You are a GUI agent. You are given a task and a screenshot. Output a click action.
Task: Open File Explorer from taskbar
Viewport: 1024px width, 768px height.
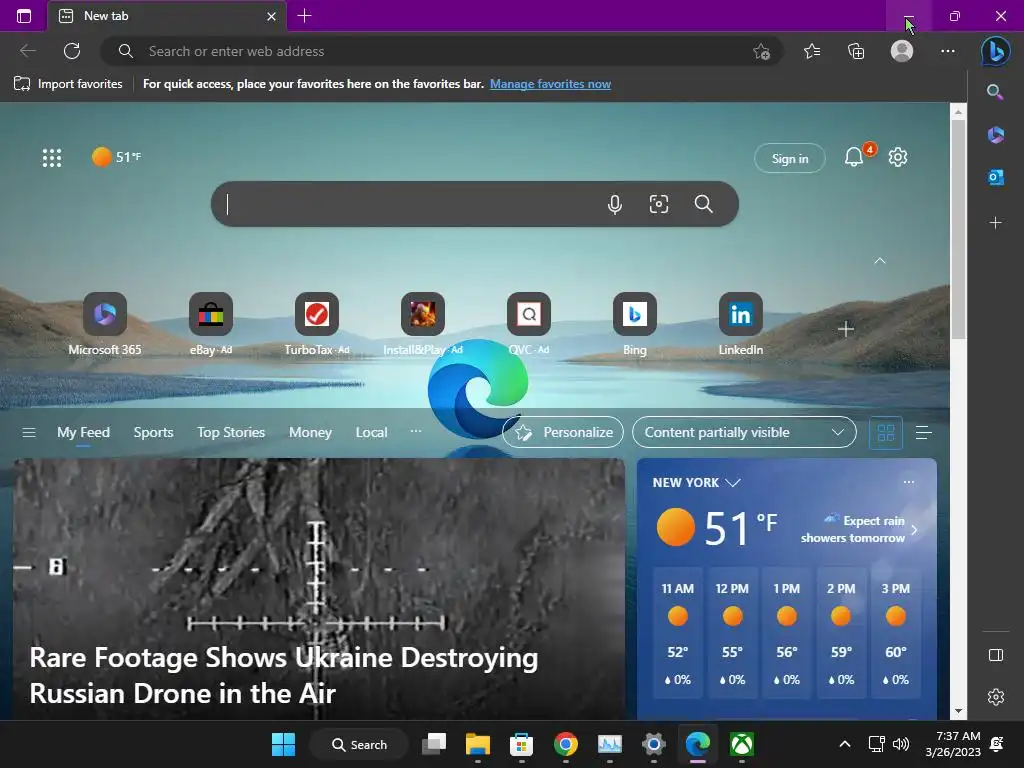[x=477, y=744]
